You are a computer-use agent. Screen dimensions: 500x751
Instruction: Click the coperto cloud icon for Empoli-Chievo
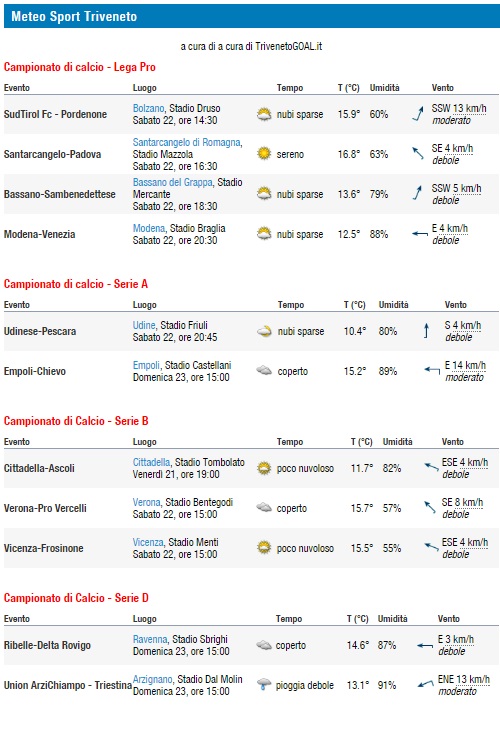[x=264, y=370]
